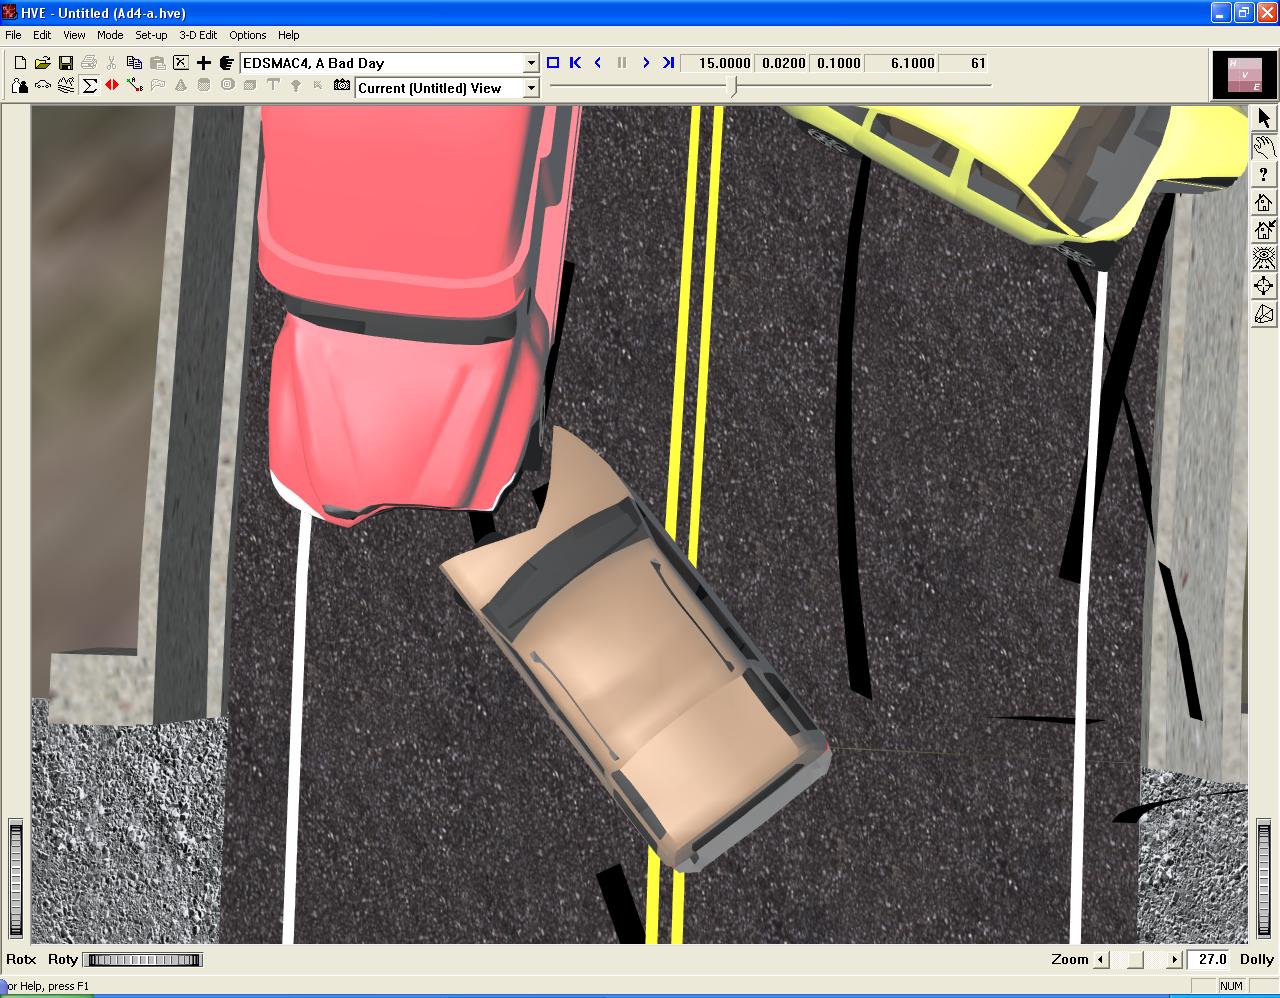Click the Seek crosshair icon
Viewport: 1280px width, 998px height.
[1264, 286]
